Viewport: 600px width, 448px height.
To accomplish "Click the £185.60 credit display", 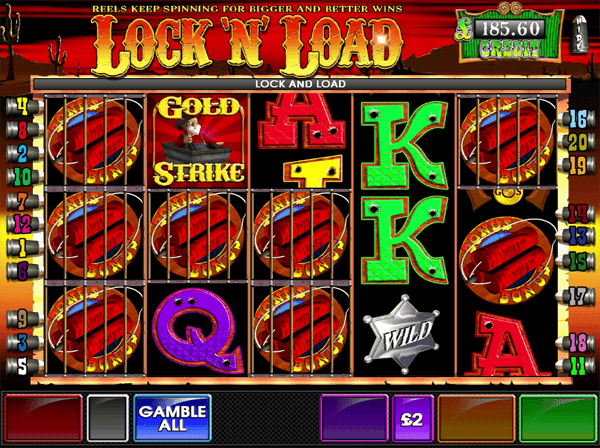I will [509, 29].
